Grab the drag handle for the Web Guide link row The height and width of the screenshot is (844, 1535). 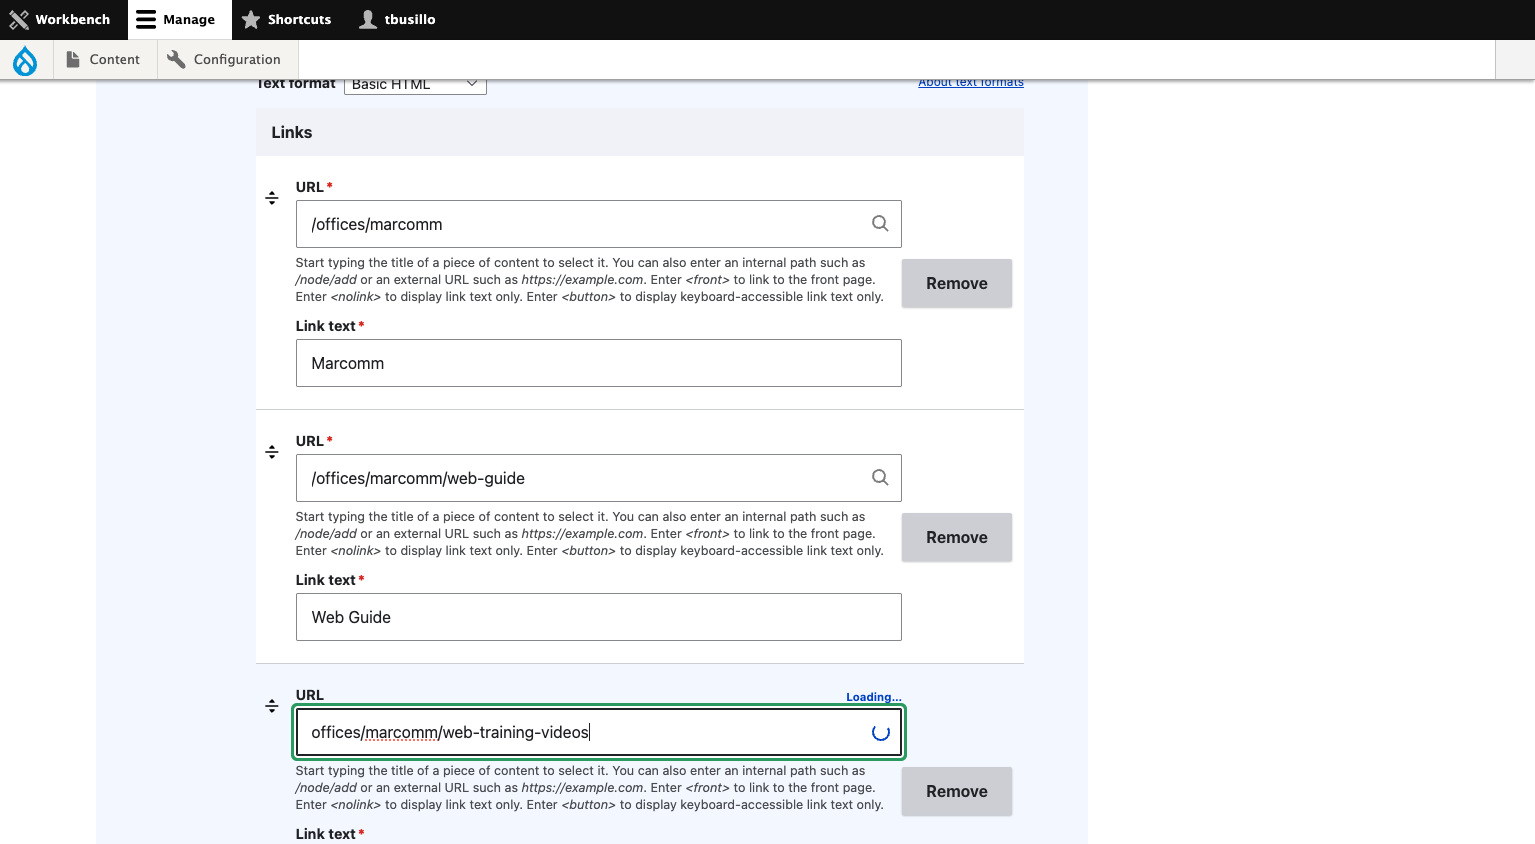click(272, 452)
